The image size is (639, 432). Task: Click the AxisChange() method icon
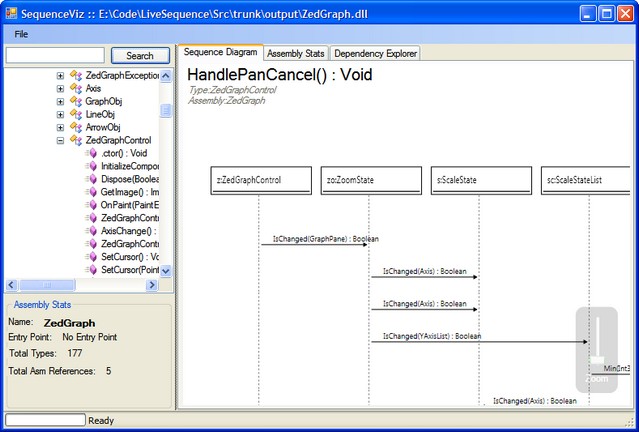point(91,231)
